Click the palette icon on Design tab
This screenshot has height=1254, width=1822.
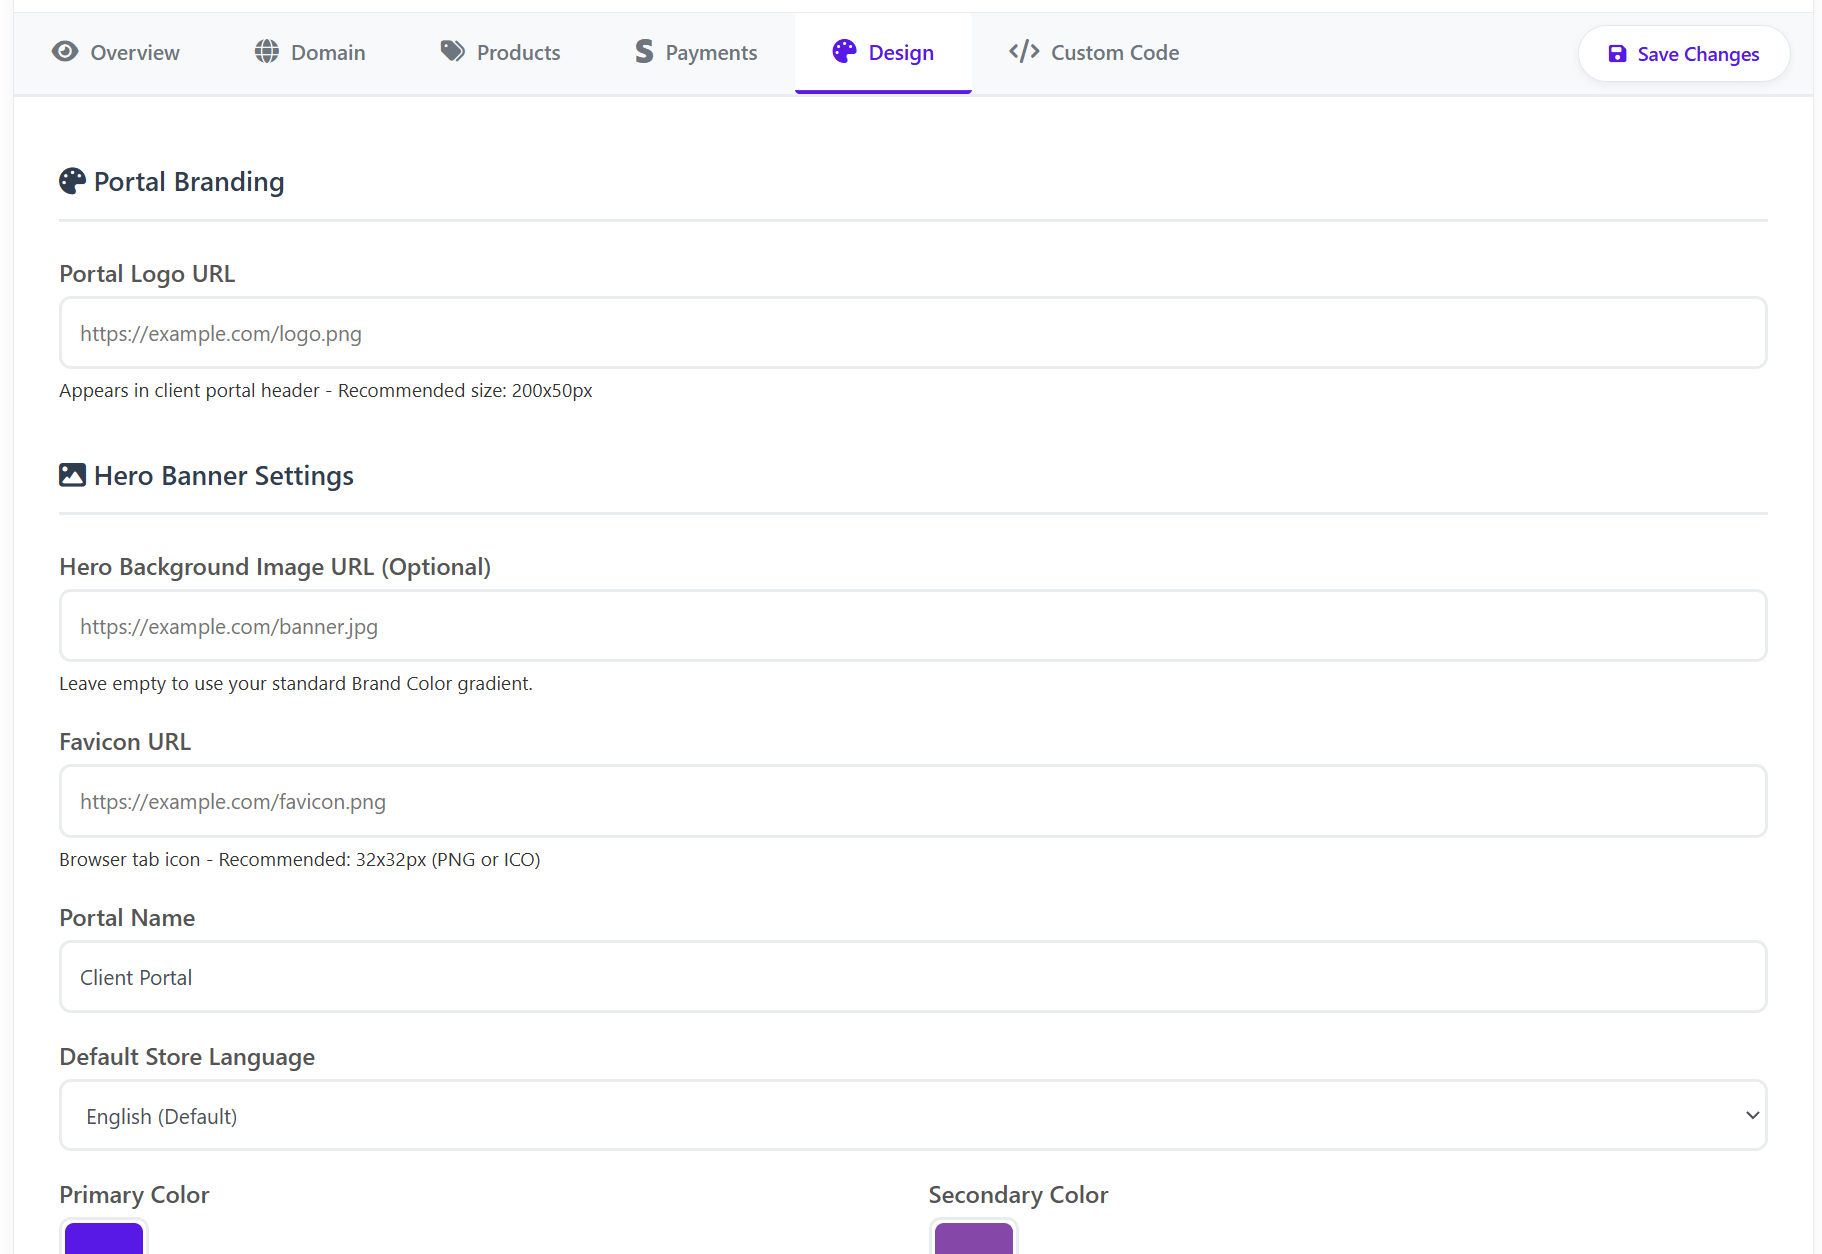click(x=845, y=52)
